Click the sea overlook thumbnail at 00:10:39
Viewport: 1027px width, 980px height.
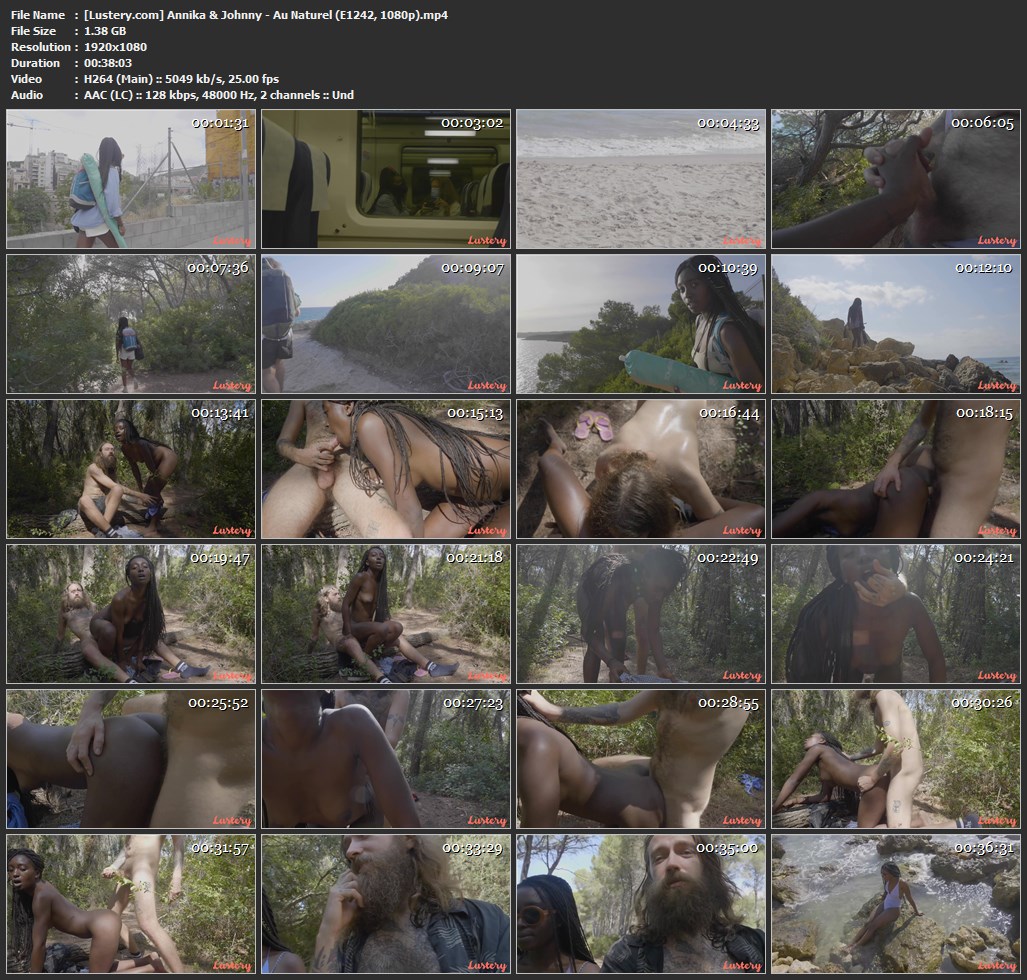pyautogui.click(x=641, y=324)
